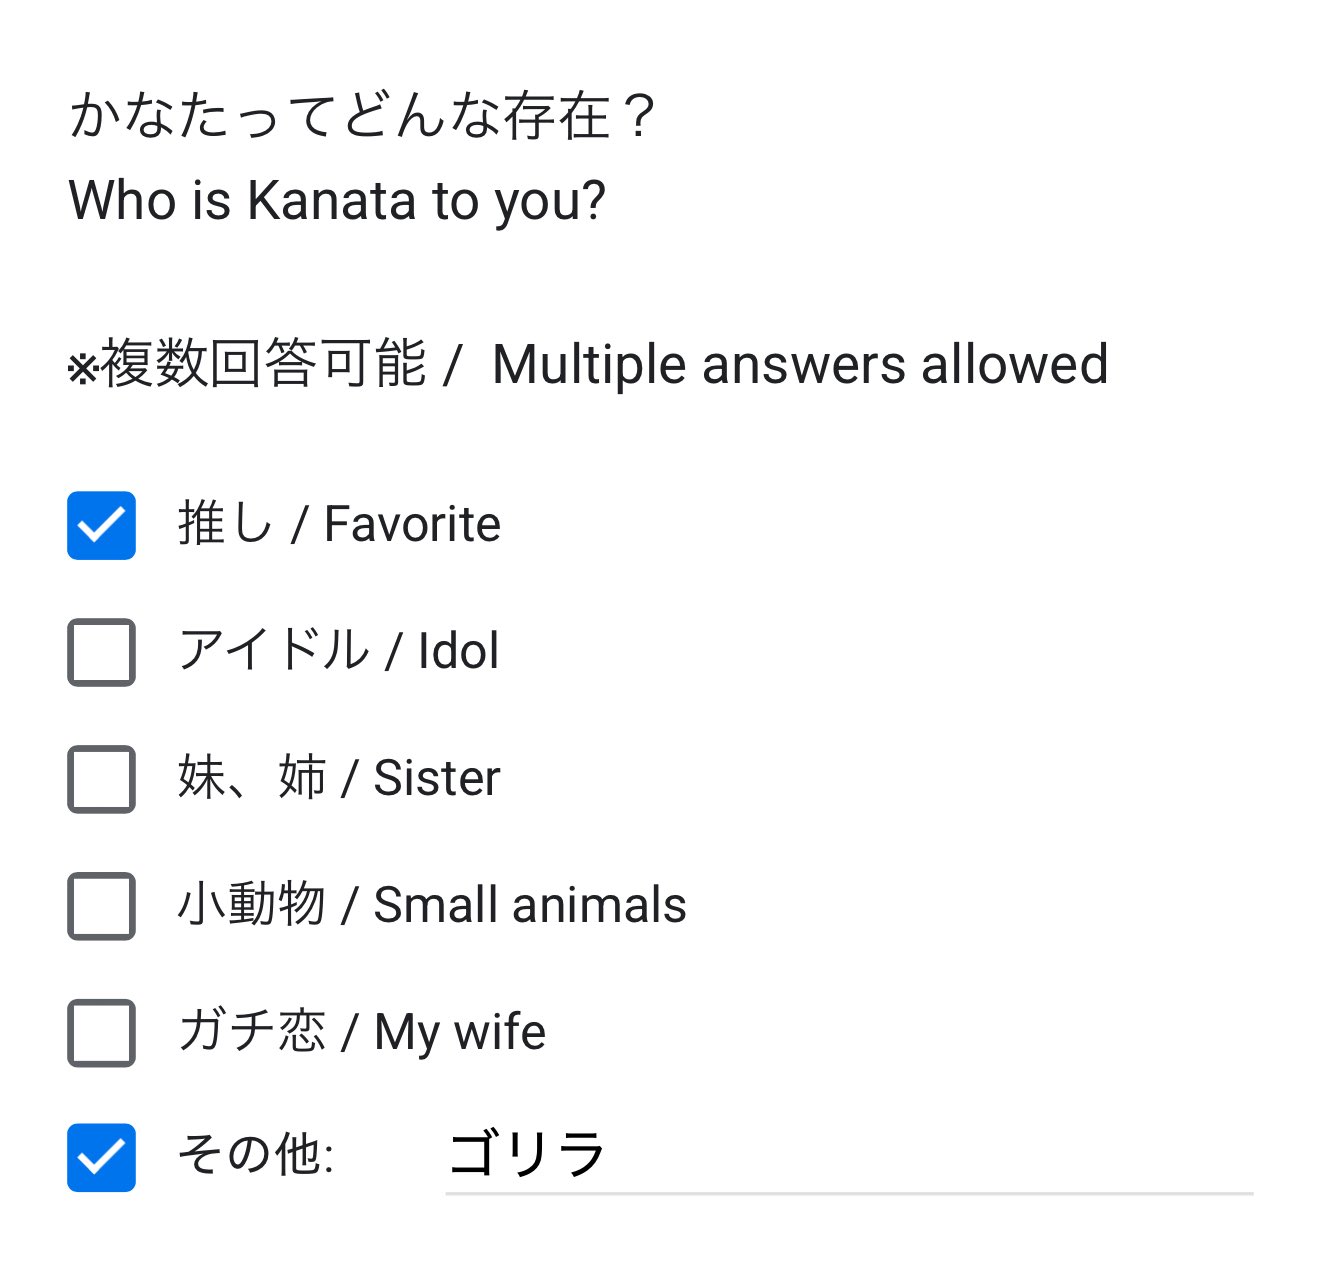This screenshot has height=1283, width=1319.
Task: Click the 'Favorite' option label text
Action: point(412,524)
